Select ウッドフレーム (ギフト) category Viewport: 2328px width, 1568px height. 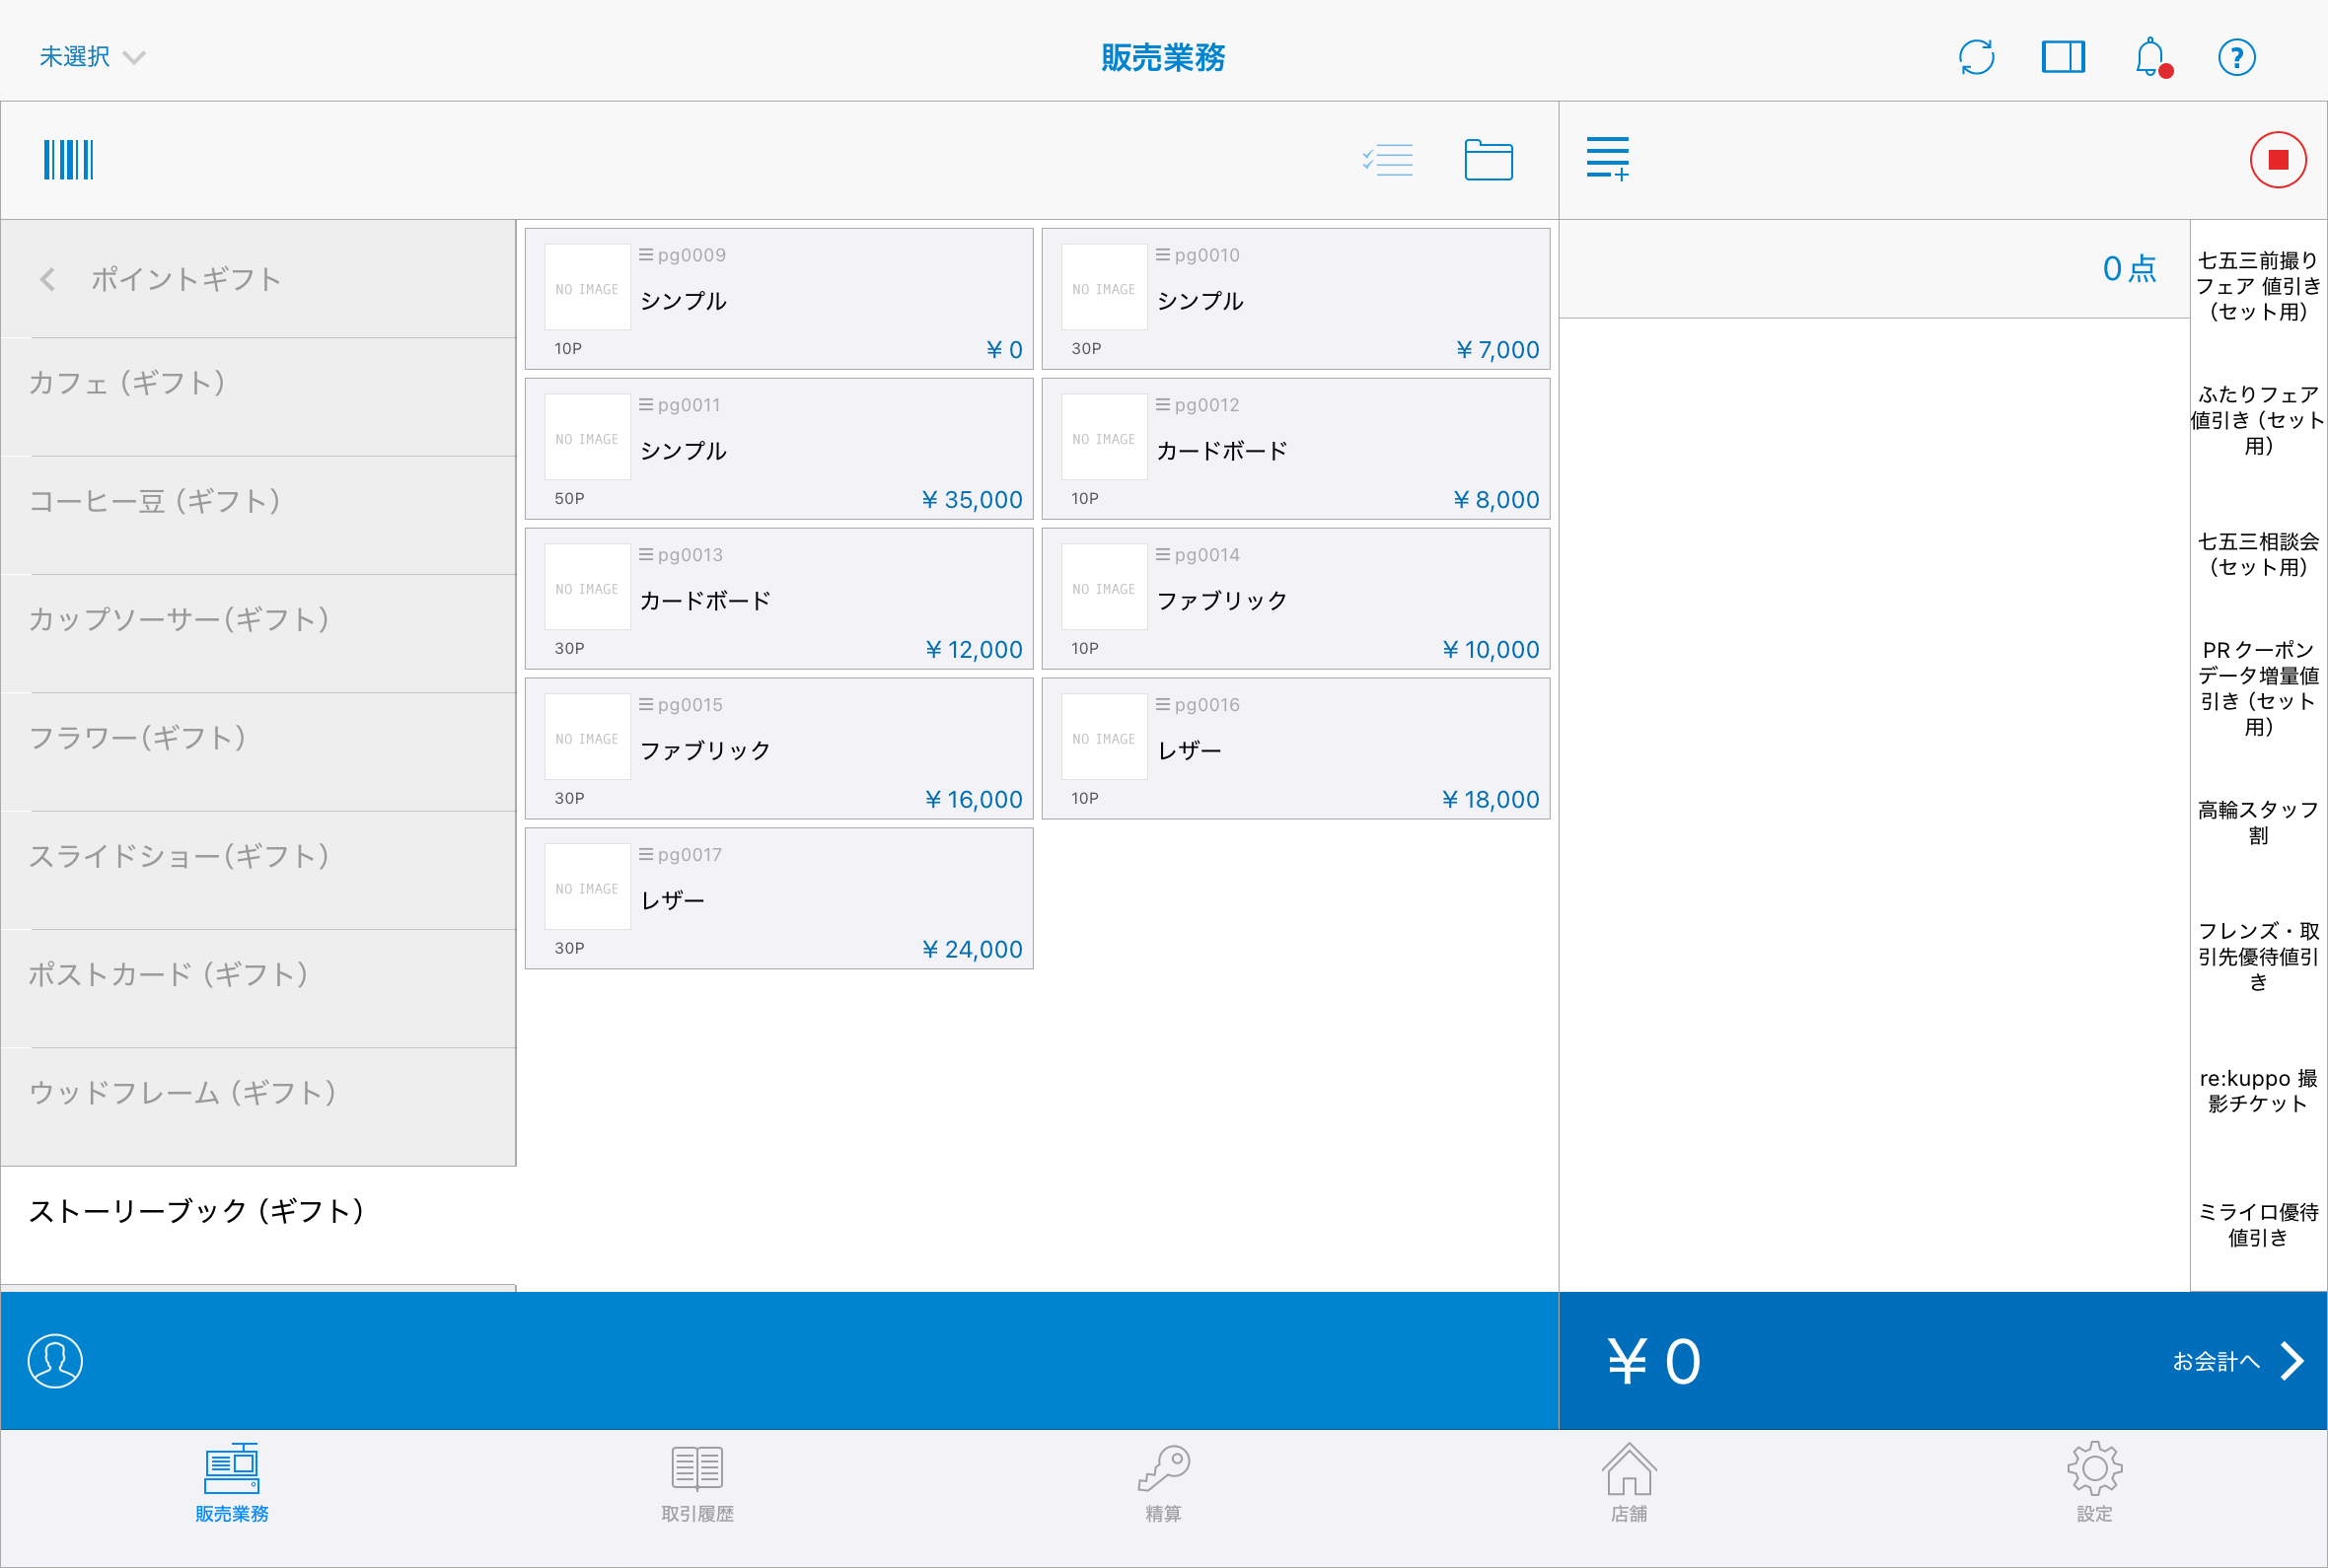click(x=258, y=1106)
